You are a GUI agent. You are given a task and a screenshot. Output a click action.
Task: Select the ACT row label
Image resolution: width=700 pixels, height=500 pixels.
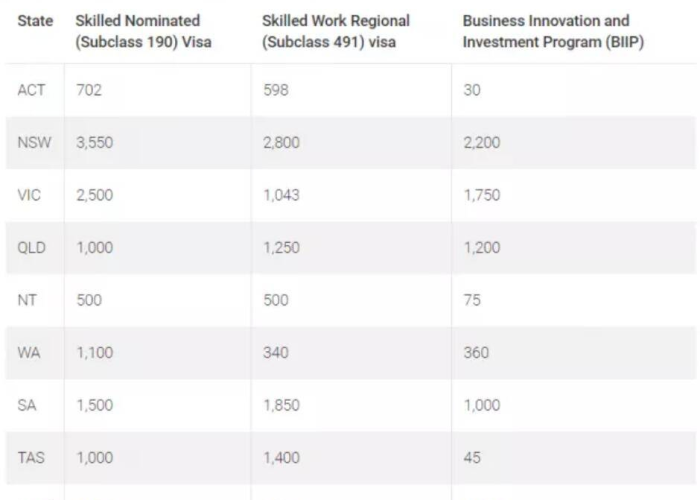tap(31, 90)
